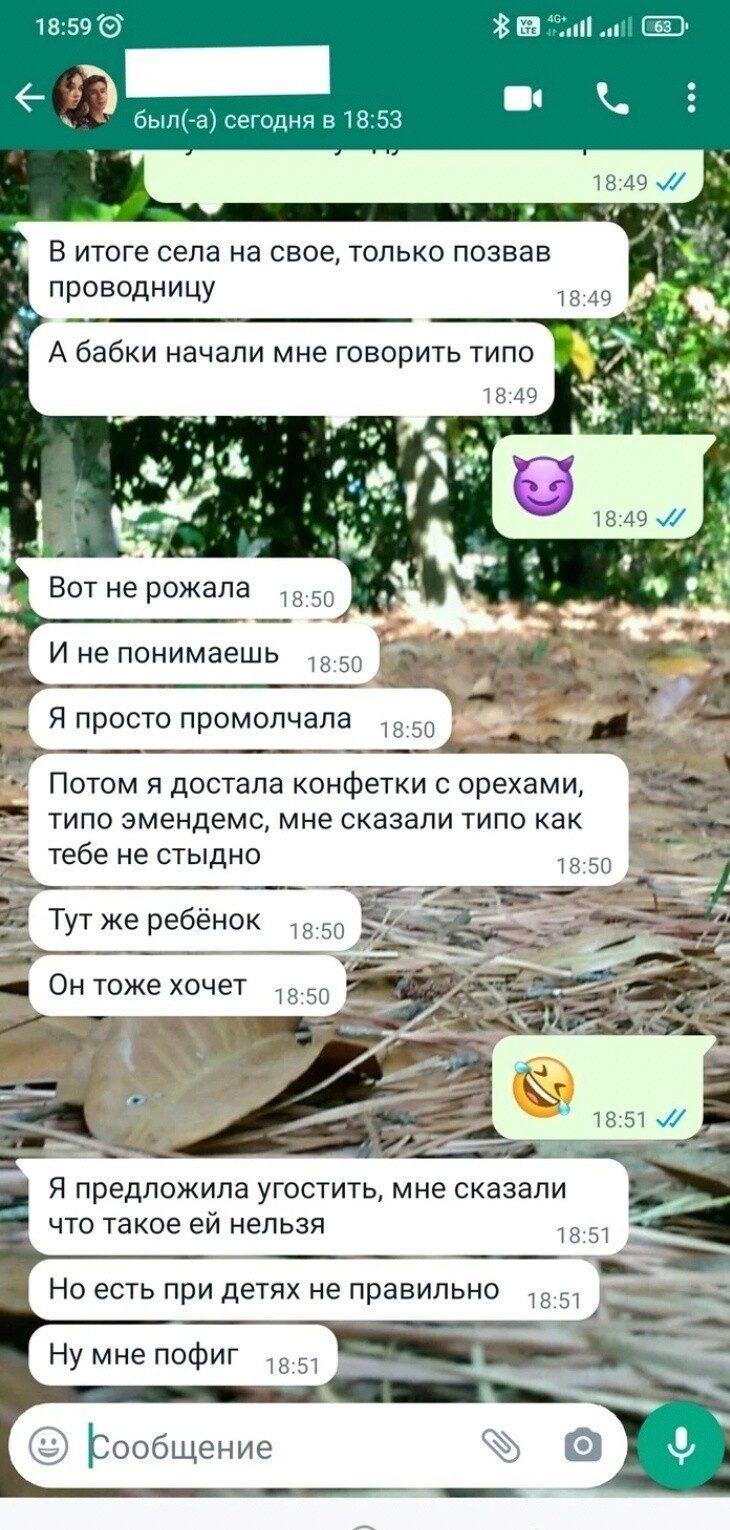The height and width of the screenshot is (1530, 730).
Task: Select the "Вот не рожала" message
Action: click(190, 589)
